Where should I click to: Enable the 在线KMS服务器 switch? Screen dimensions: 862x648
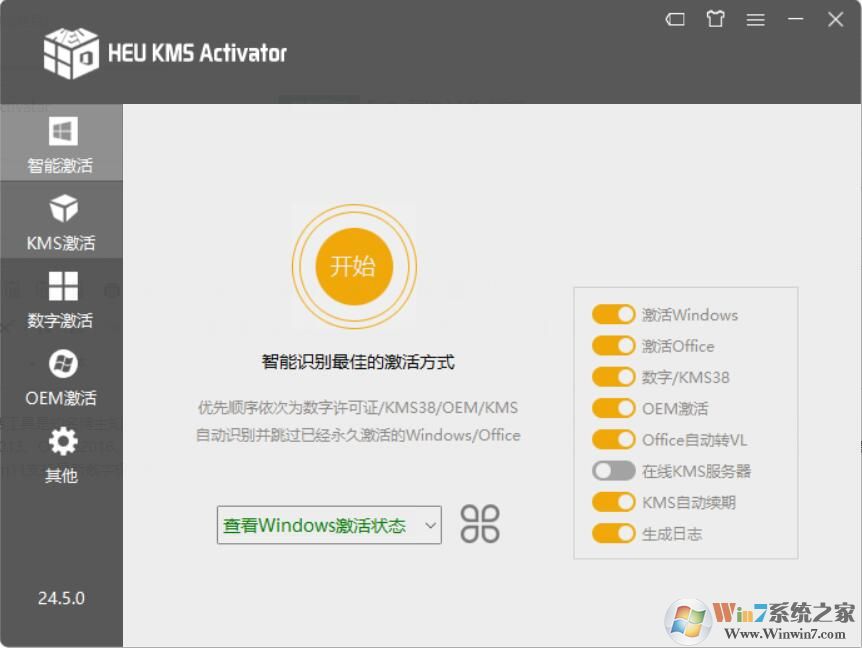click(614, 470)
